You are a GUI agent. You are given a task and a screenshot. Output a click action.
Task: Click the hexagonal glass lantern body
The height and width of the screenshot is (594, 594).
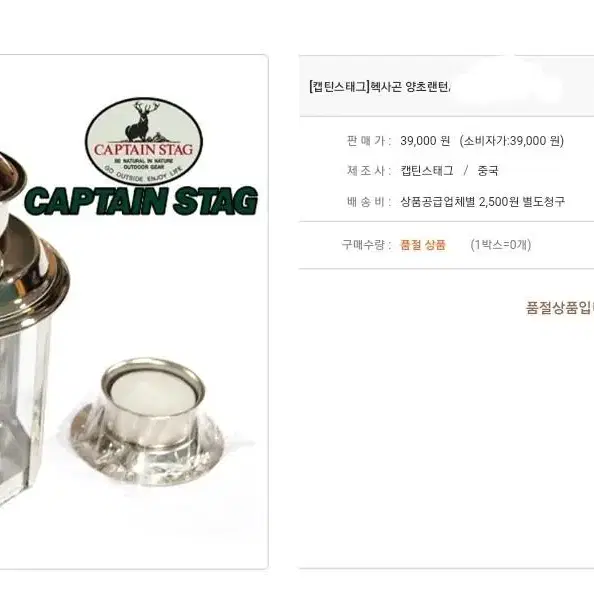[x=23, y=409]
